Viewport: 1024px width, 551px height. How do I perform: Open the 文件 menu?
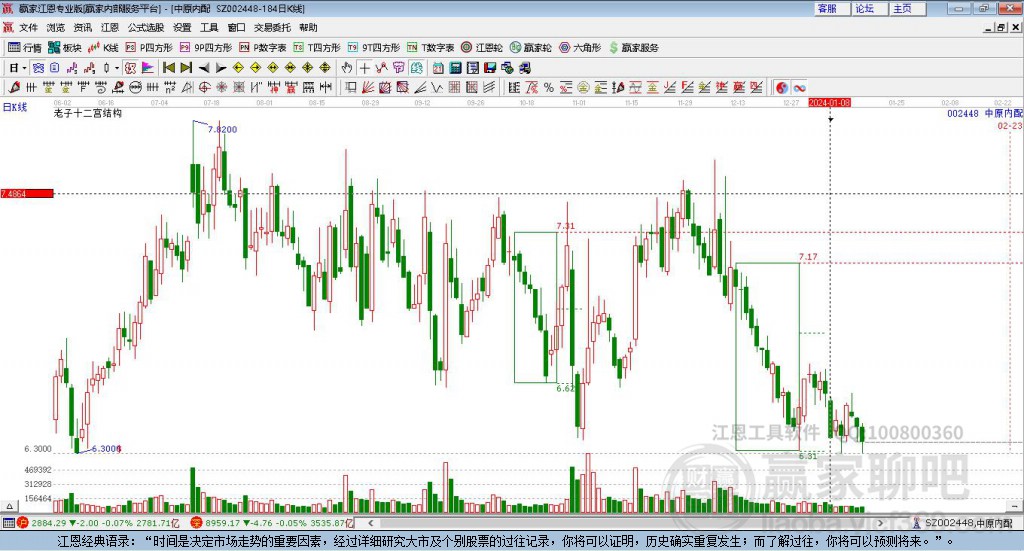point(28,27)
